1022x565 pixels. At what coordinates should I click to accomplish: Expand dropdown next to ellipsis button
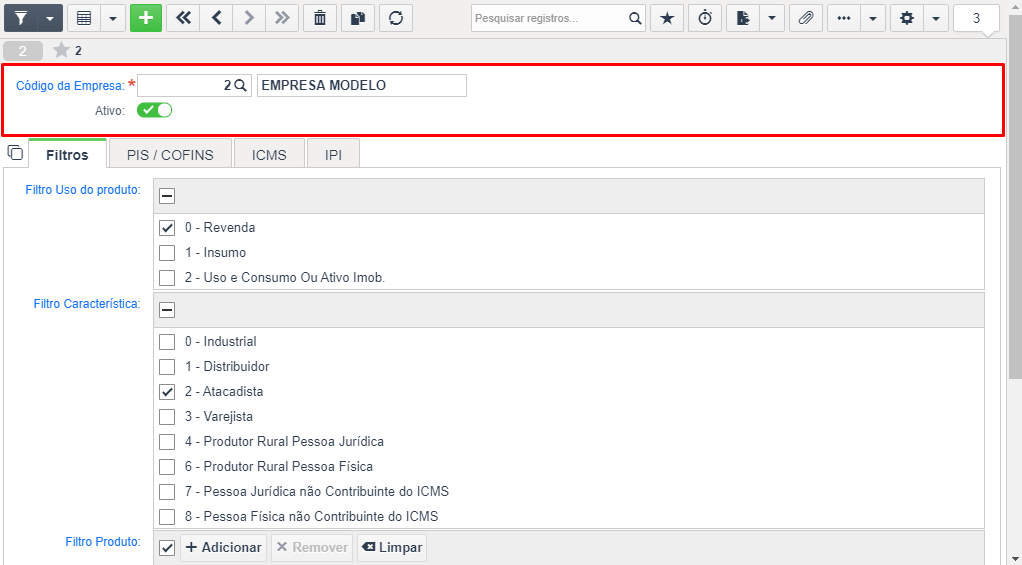click(x=873, y=18)
